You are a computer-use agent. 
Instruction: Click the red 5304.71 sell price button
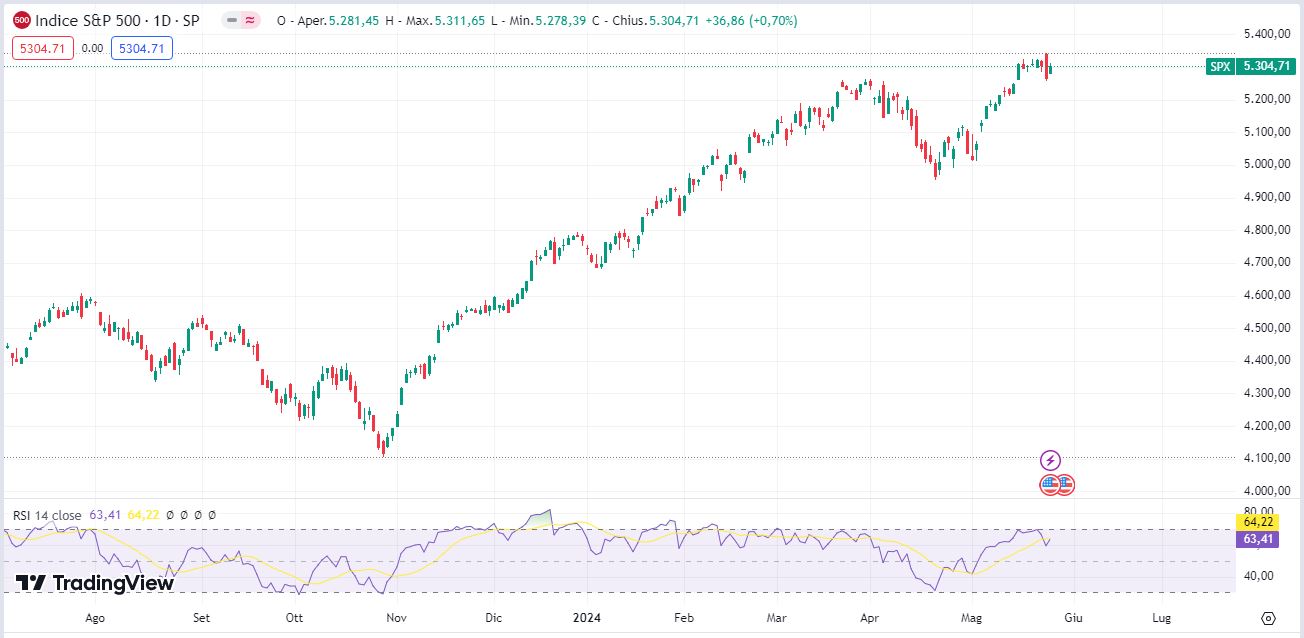pos(43,47)
